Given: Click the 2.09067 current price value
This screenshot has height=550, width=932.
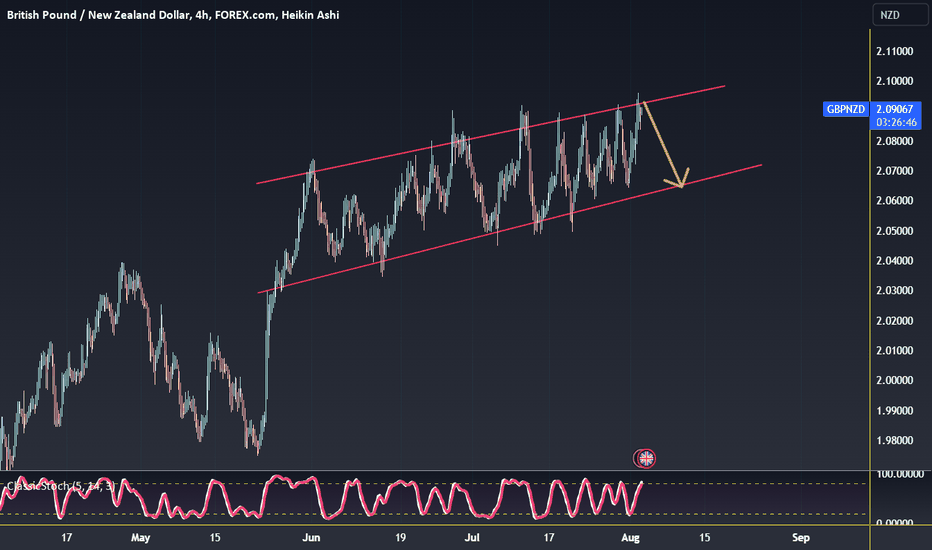Looking at the screenshot, I should (x=895, y=109).
